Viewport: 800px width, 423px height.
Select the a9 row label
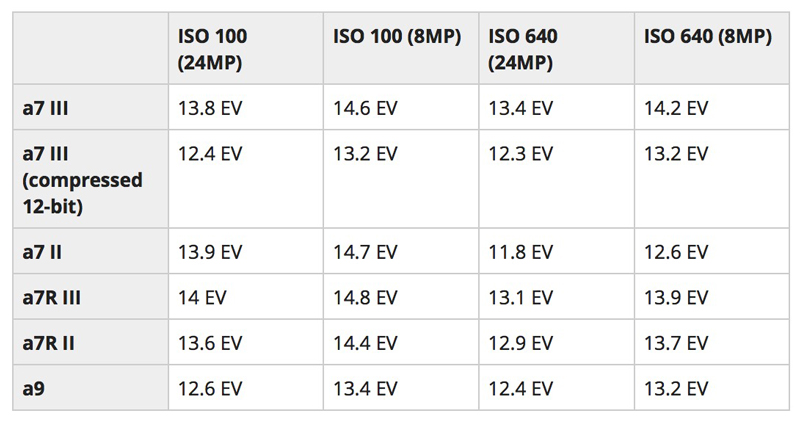[x=90, y=388]
